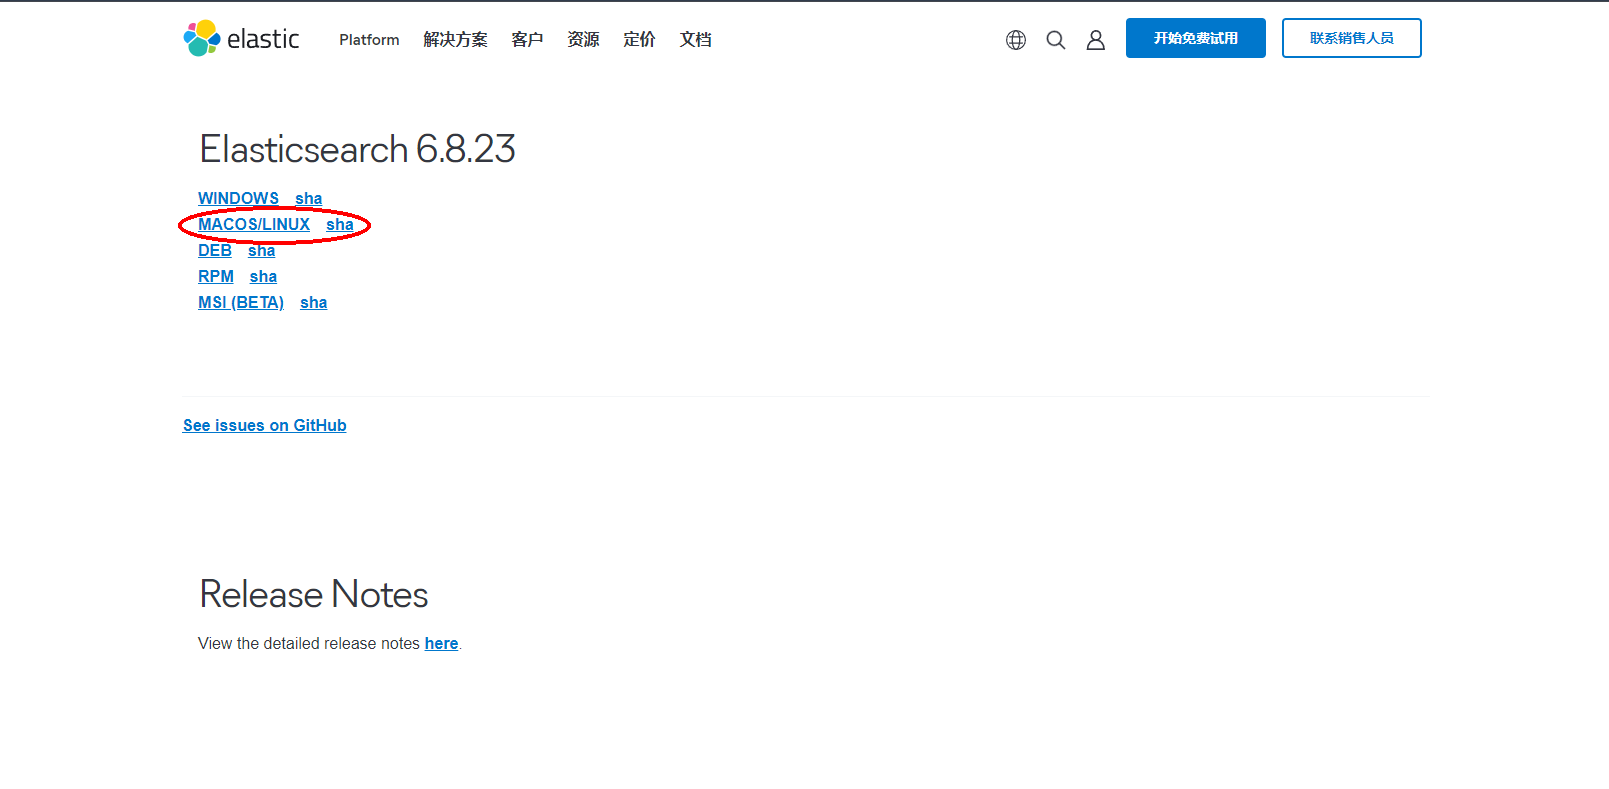
Task: Click the 联系销售人员 button
Action: pyautogui.click(x=1351, y=38)
